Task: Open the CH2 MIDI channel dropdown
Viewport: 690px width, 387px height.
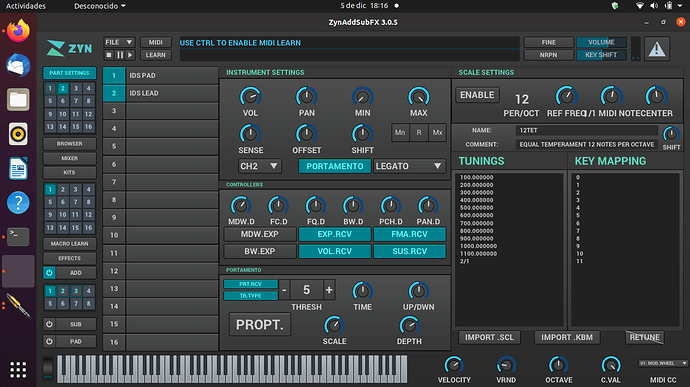Action: (x=260, y=166)
